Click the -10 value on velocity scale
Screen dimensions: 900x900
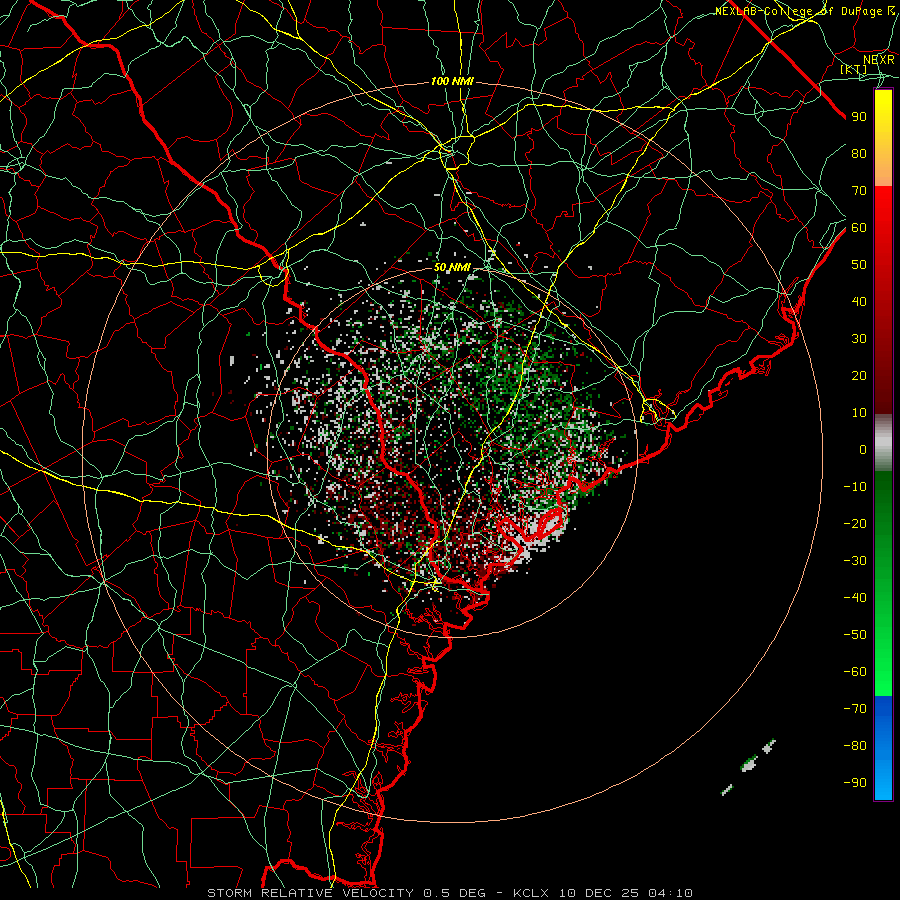pyautogui.click(x=855, y=487)
